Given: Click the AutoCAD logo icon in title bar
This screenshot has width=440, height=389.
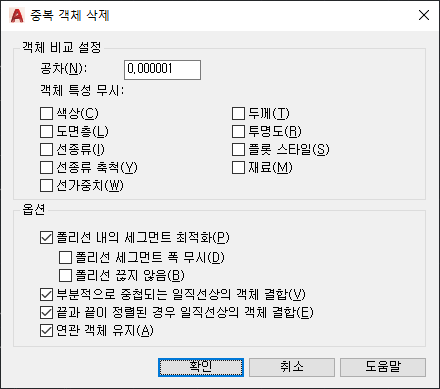Looking at the screenshot, I should (17, 15).
